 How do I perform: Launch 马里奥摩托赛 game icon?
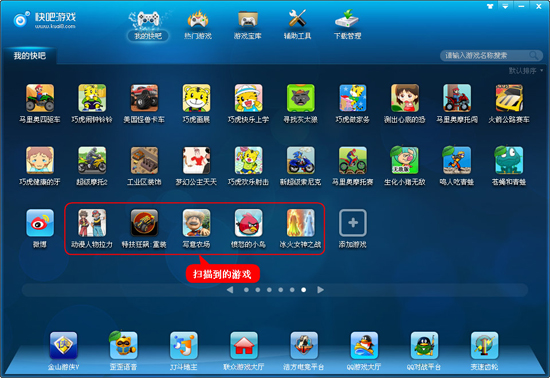coord(353,161)
